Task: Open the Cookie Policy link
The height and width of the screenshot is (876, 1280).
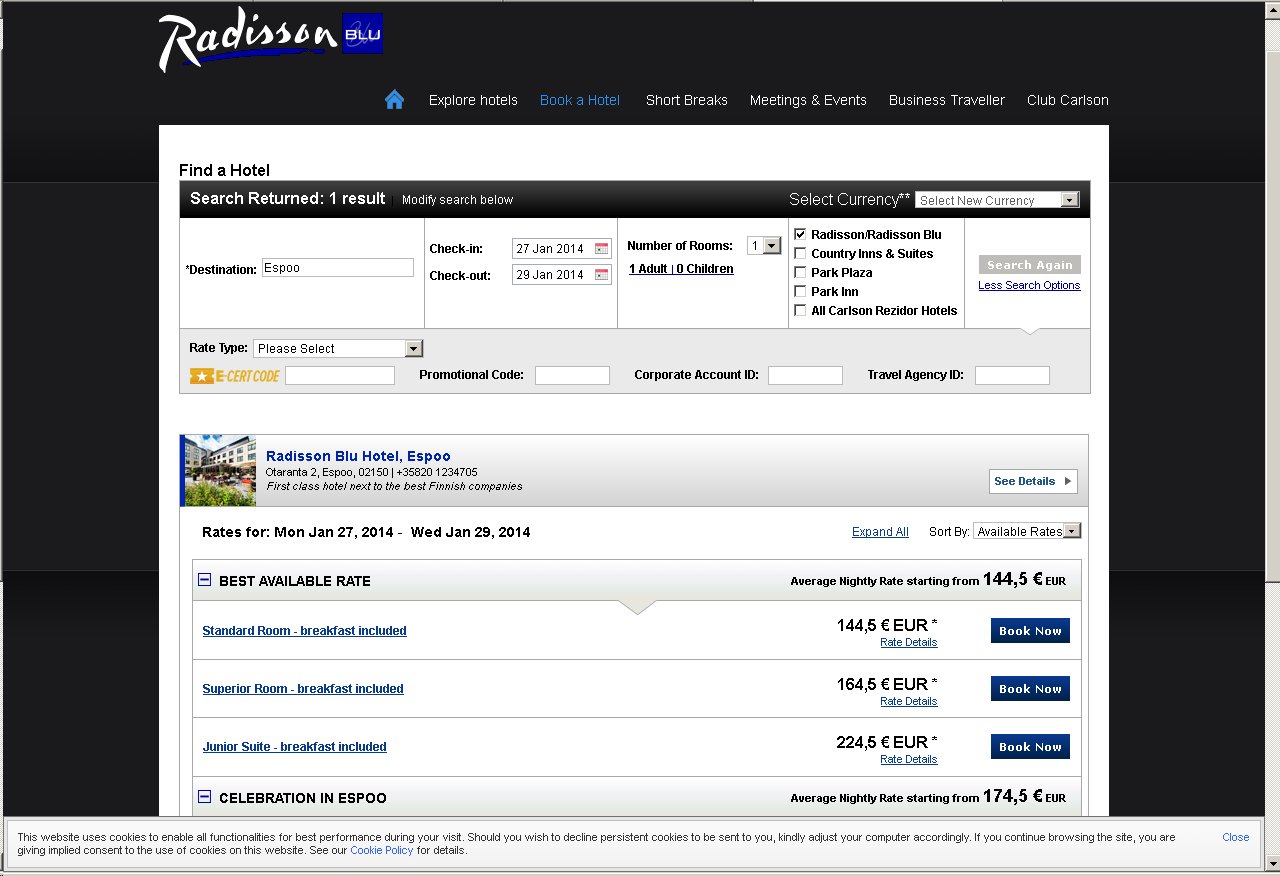Action: pyautogui.click(x=381, y=851)
